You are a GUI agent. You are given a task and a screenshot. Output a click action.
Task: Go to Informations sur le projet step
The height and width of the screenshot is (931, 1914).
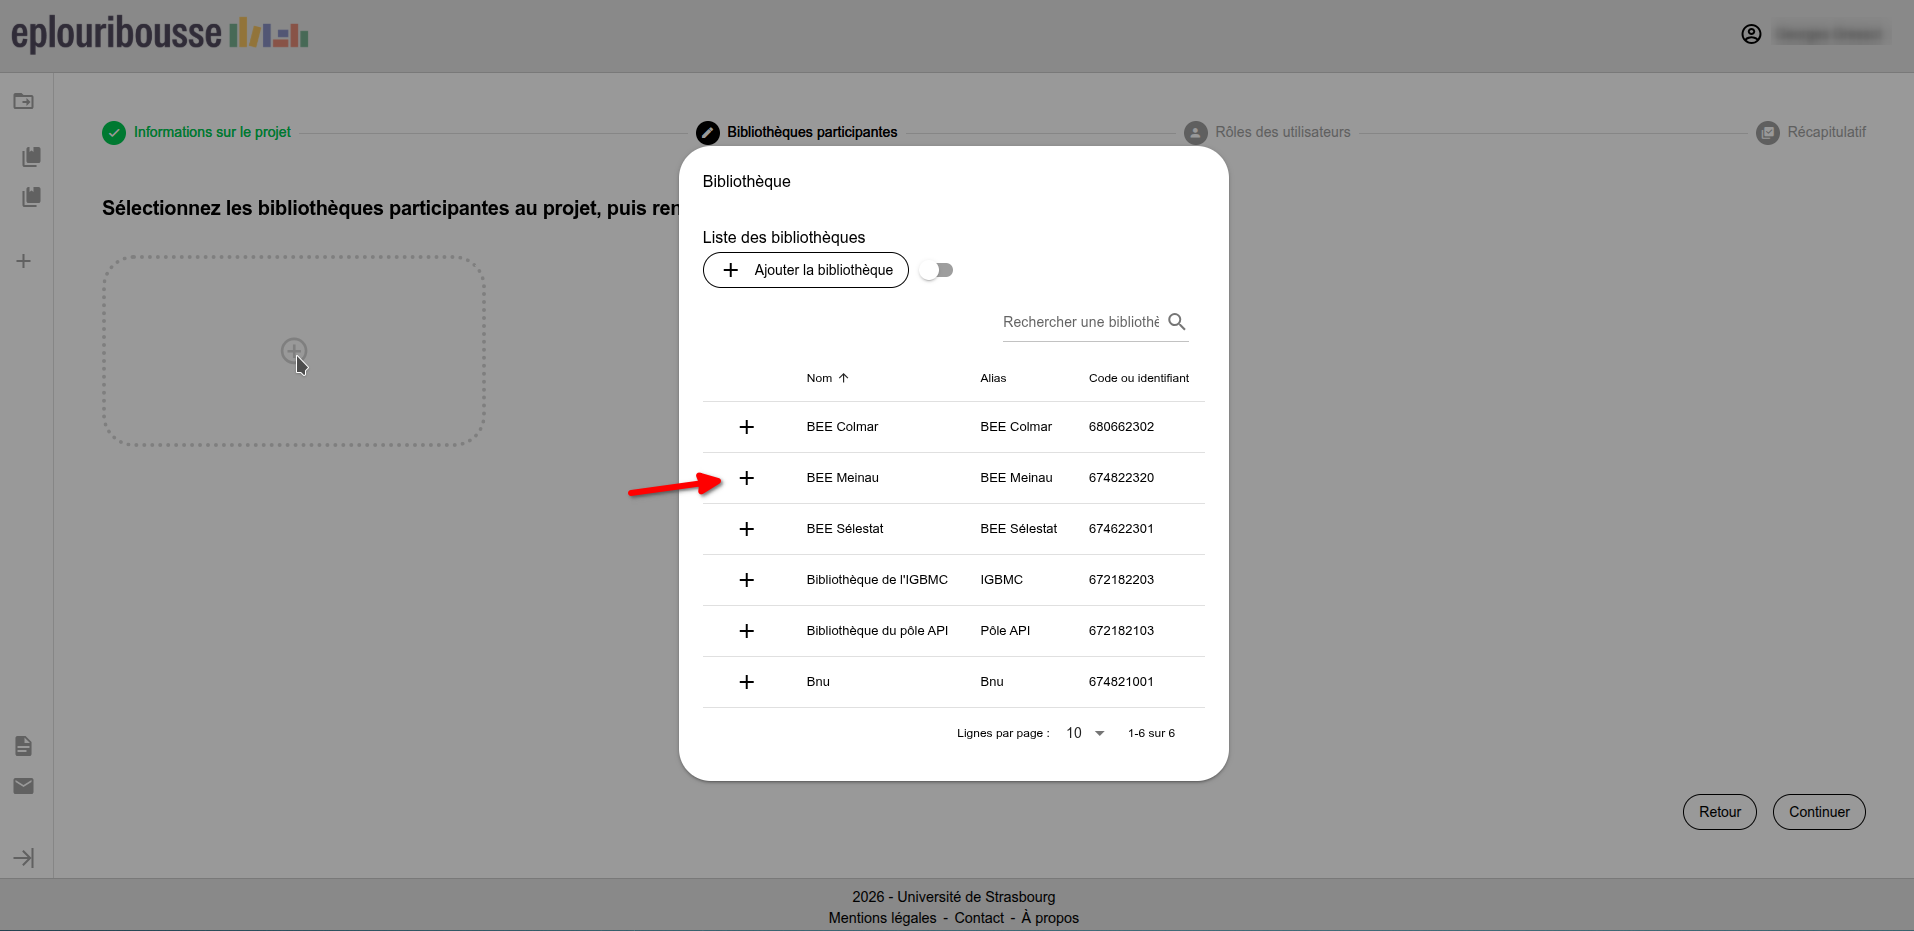coord(212,132)
